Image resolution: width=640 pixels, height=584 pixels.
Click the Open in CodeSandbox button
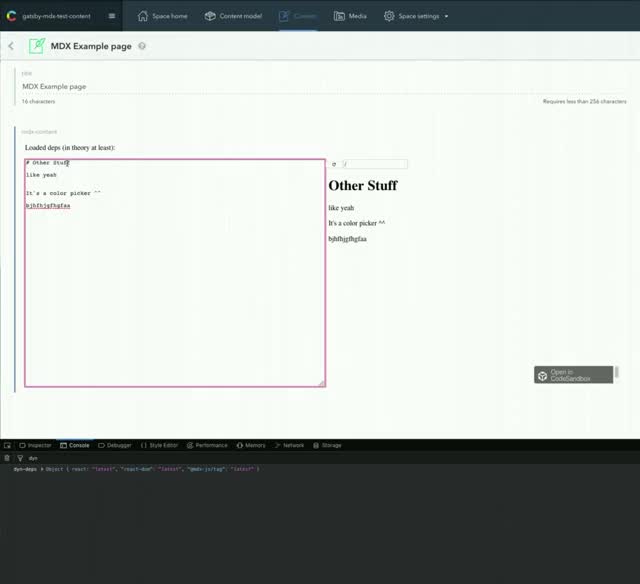[573, 375]
